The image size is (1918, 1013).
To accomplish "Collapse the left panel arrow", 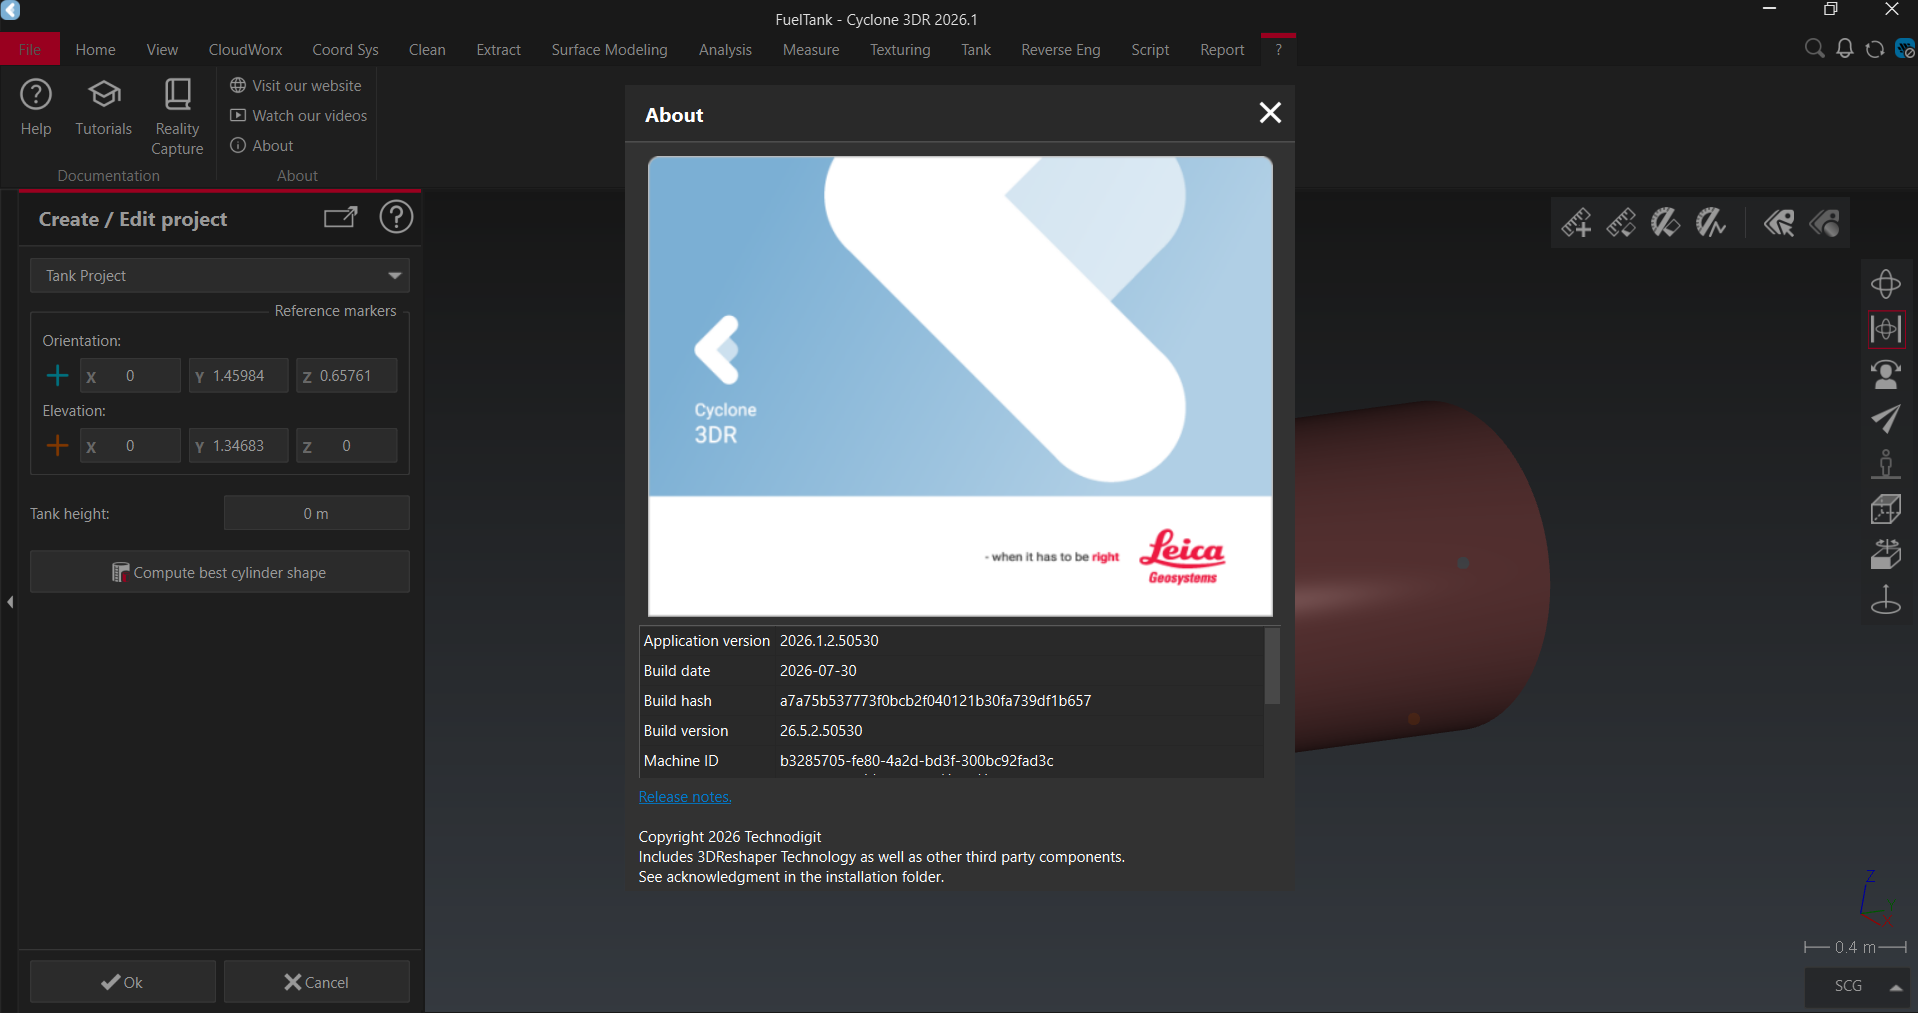I will pyautogui.click(x=10, y=602).
